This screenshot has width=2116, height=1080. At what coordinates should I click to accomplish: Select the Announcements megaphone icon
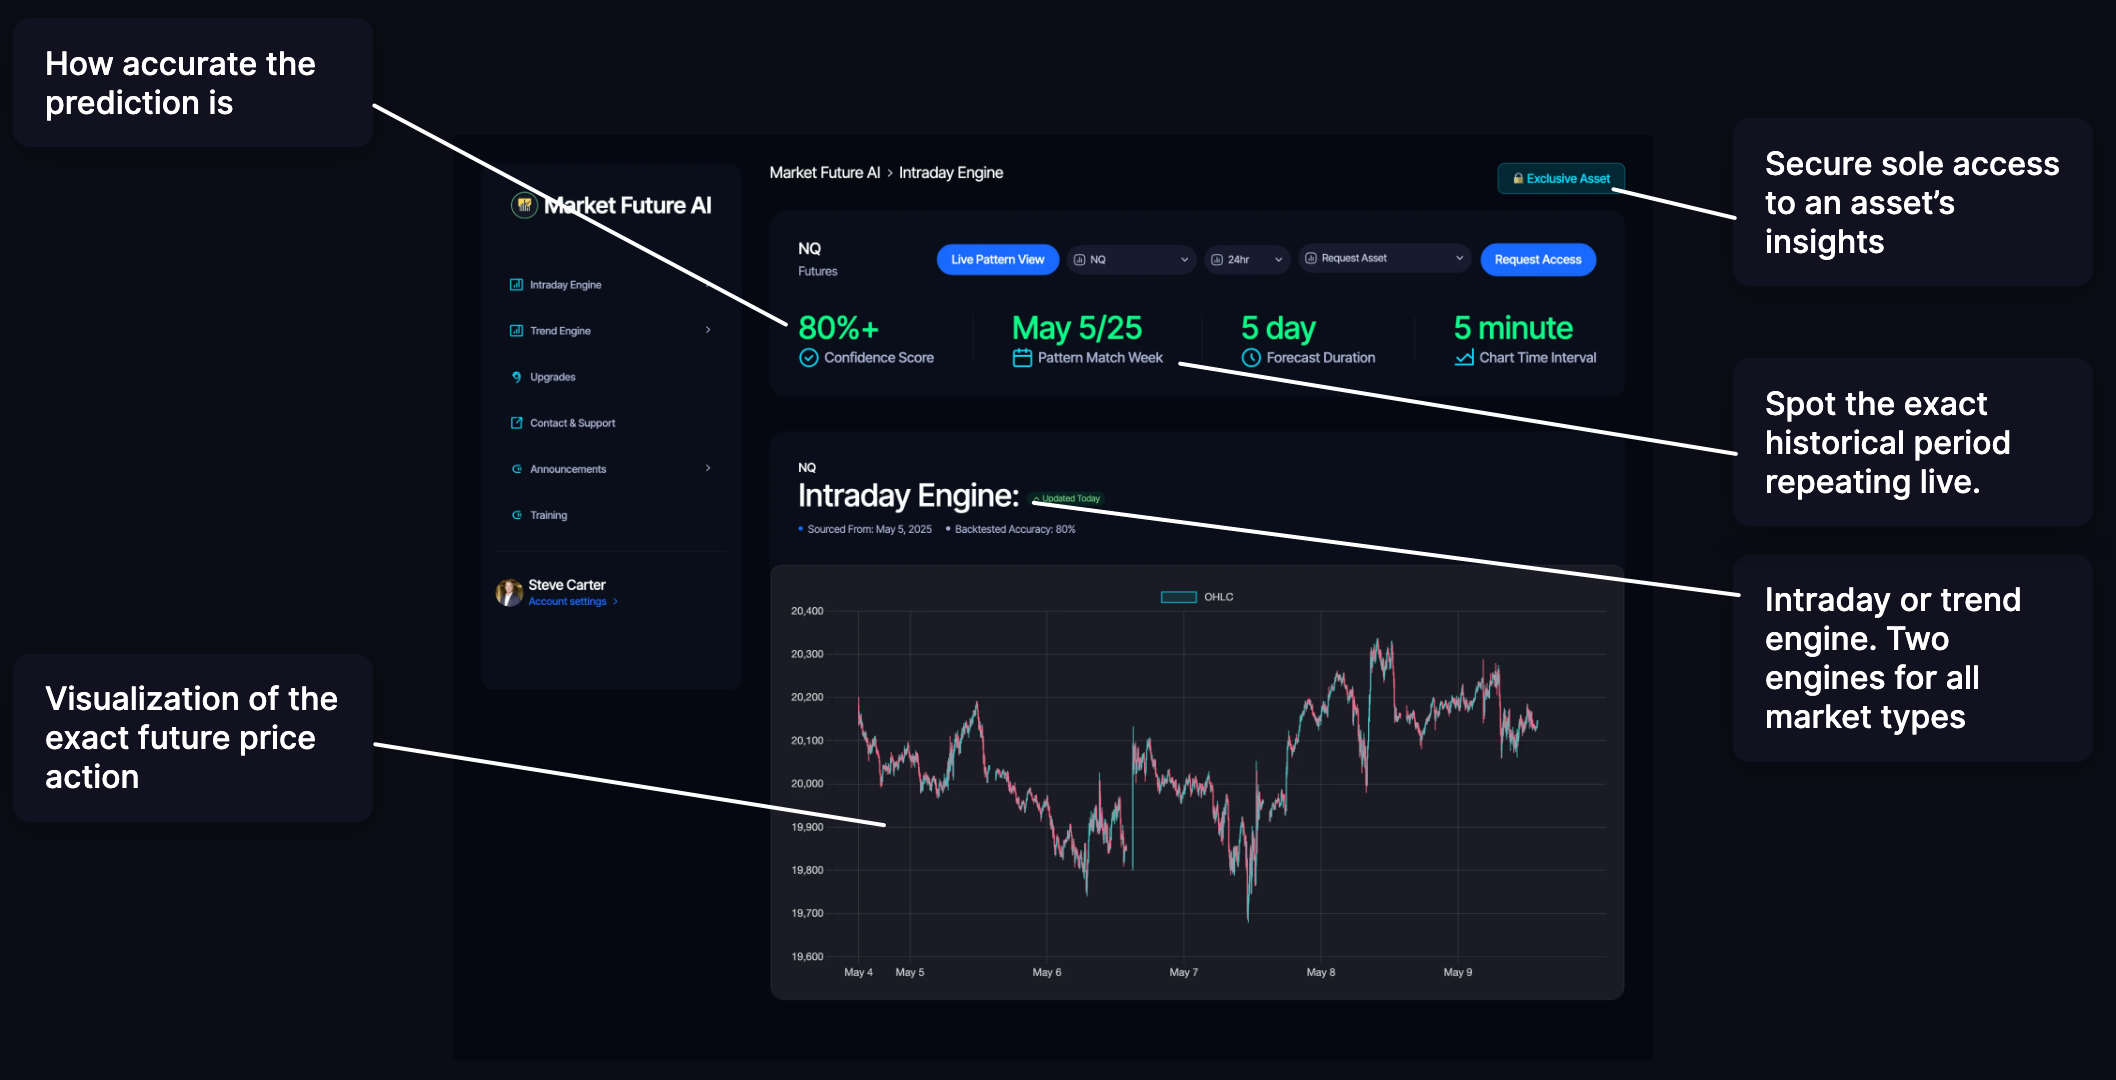tap(516, 468)
